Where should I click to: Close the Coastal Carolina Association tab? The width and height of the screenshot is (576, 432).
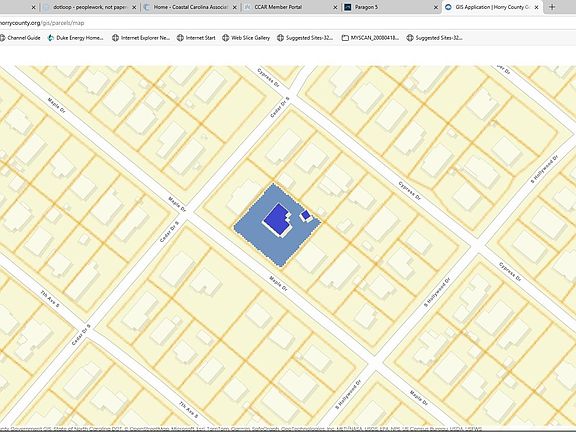235,7
